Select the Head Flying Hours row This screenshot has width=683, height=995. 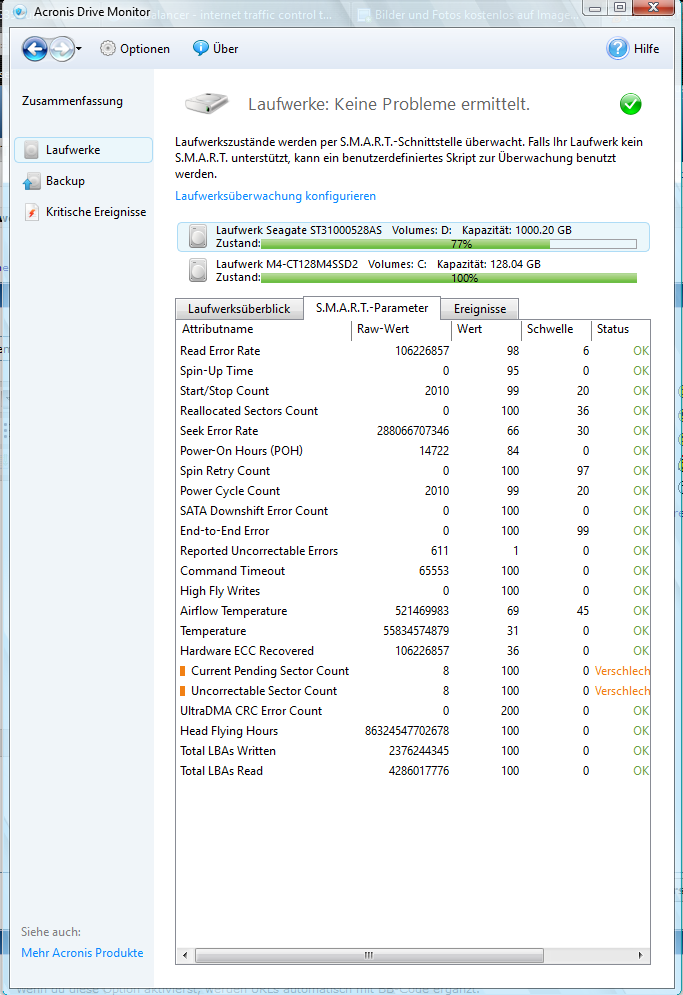coord(413,730)
